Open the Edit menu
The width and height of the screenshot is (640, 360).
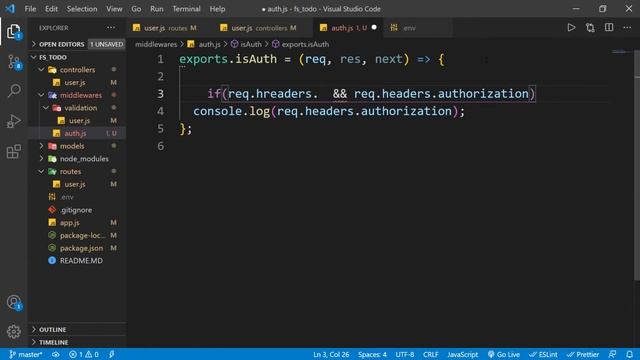click(51, 9)
